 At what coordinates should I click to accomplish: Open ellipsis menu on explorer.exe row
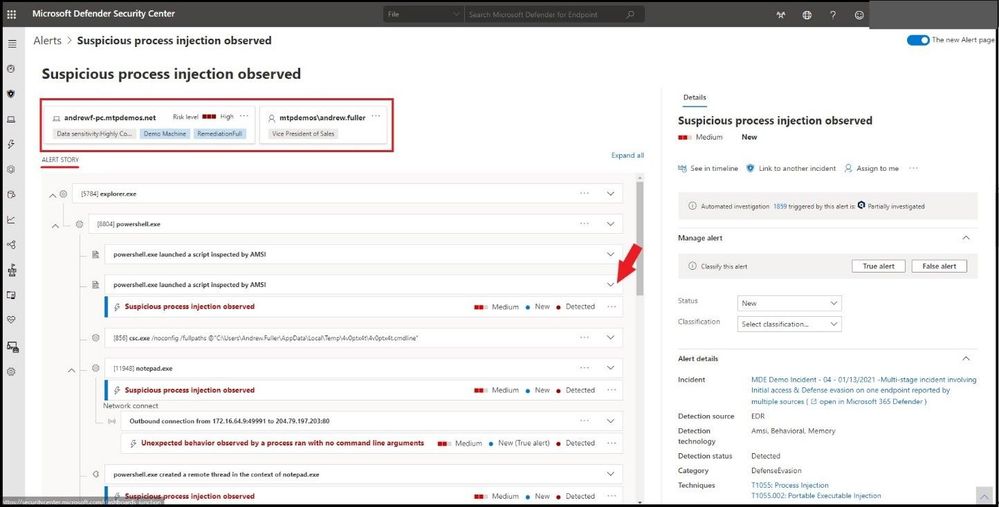584,193
